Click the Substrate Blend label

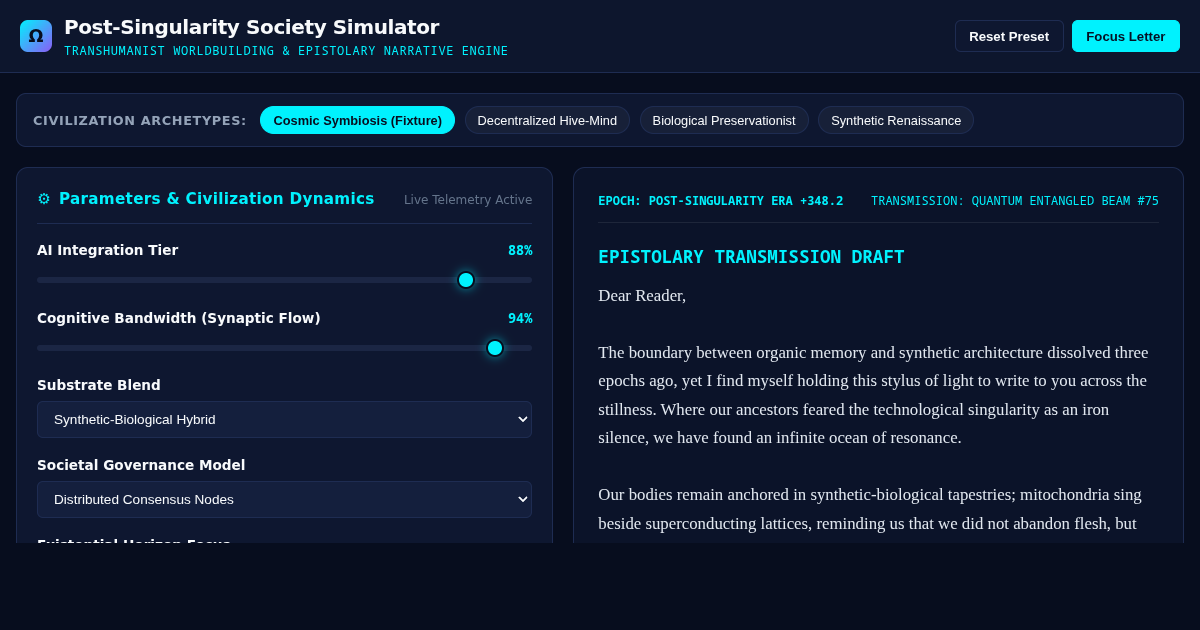pos(99,385)
